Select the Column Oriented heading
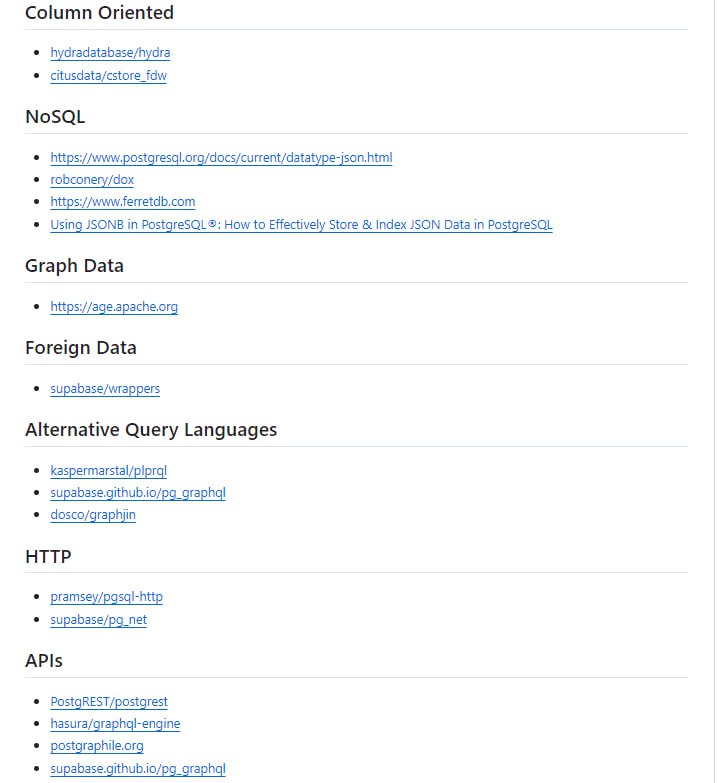Screen dimensions: 717x783 (x=99, y=12)
